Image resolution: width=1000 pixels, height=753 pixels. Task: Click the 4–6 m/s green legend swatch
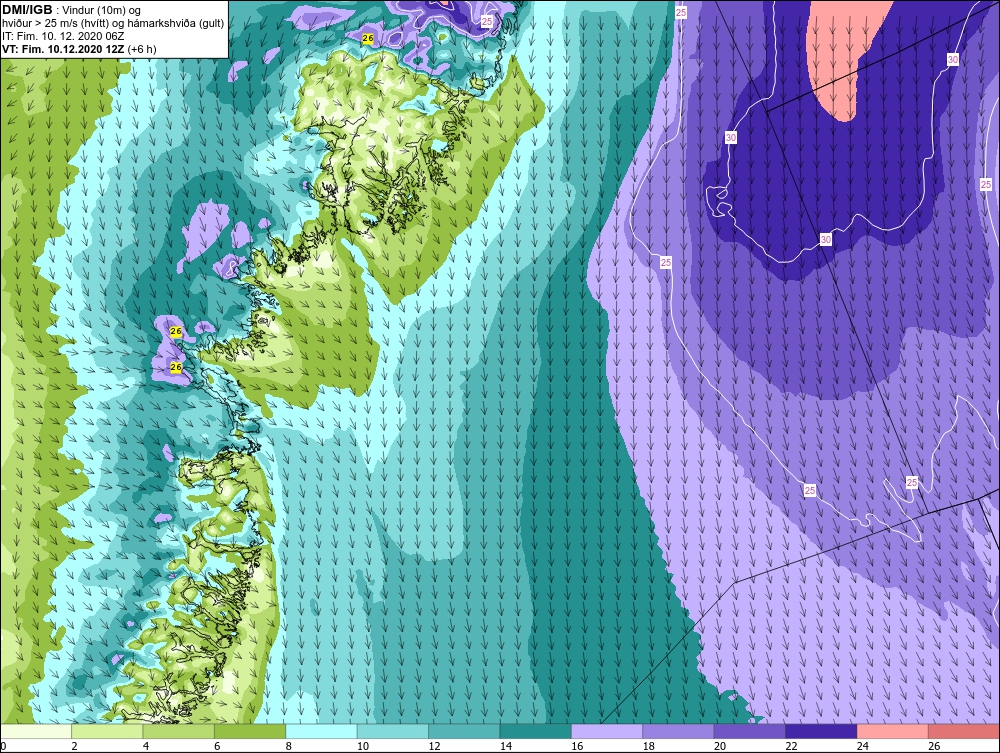pyautogui.click(x=179, y=731)
